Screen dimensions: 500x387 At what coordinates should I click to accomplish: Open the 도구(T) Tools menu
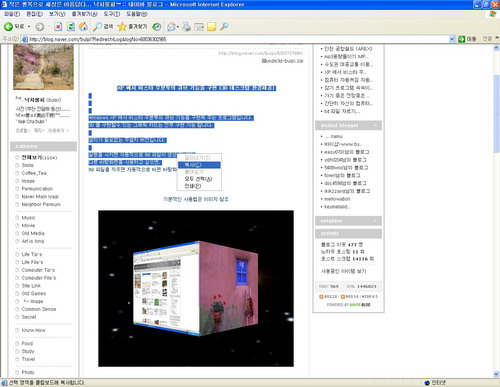112,14
